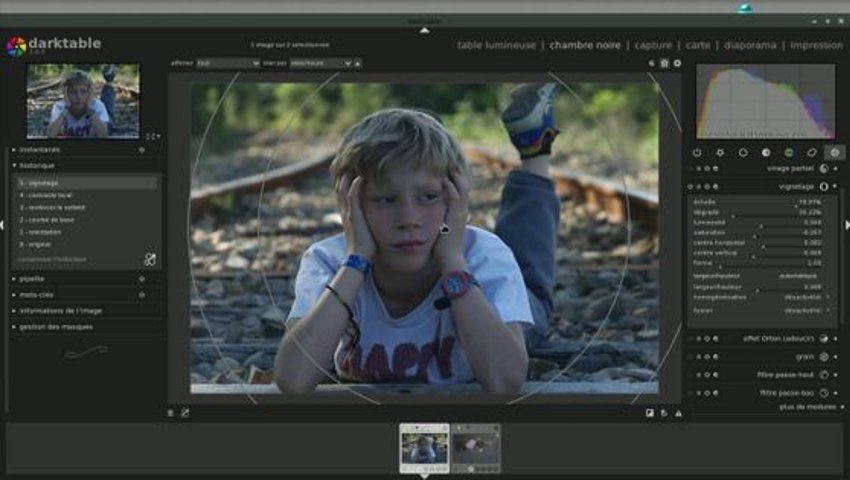Expand informations de l'image panel

pyautogui.click(x=14, y=311)
